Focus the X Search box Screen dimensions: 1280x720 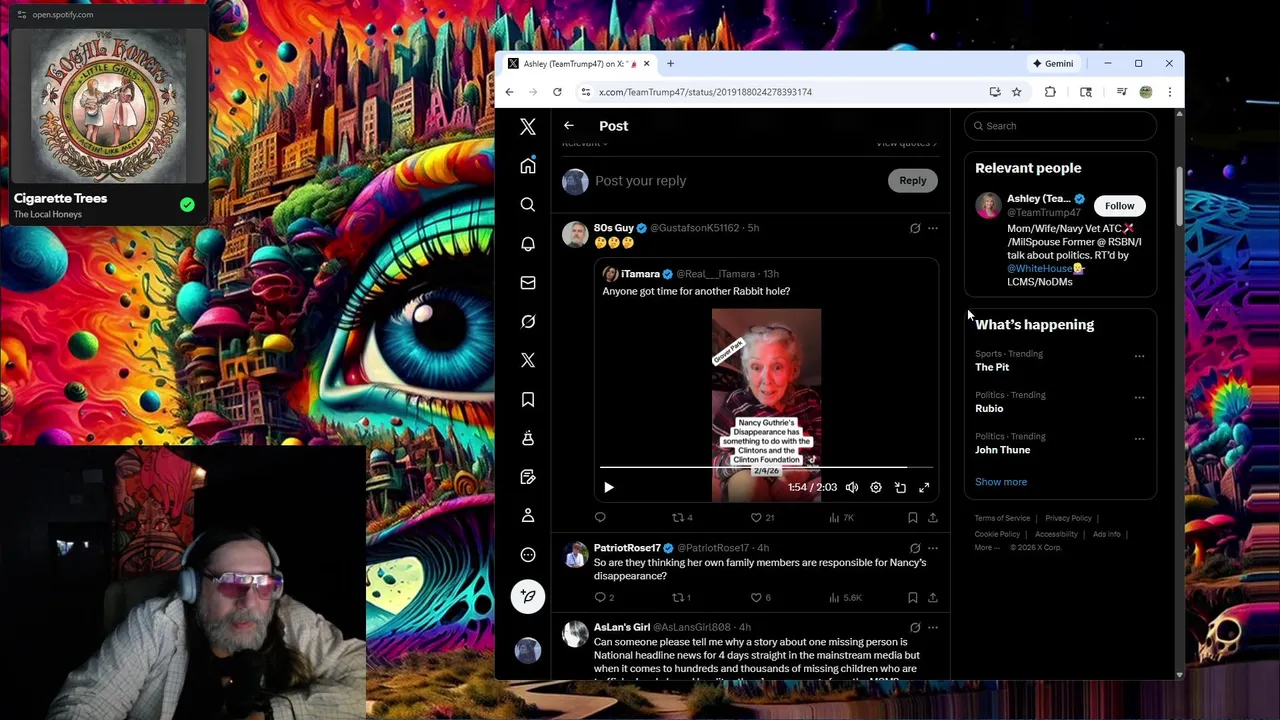point(1061,126)
